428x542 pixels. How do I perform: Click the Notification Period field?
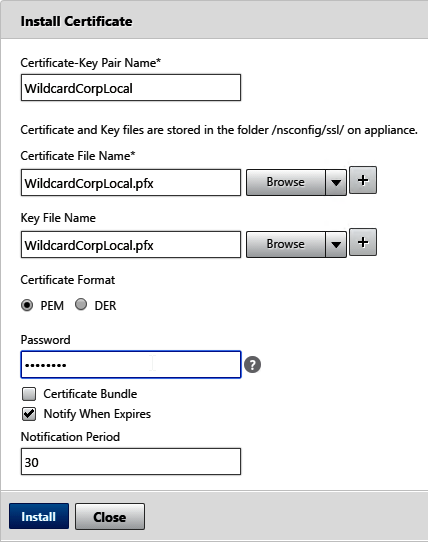[x=131, y=461]
